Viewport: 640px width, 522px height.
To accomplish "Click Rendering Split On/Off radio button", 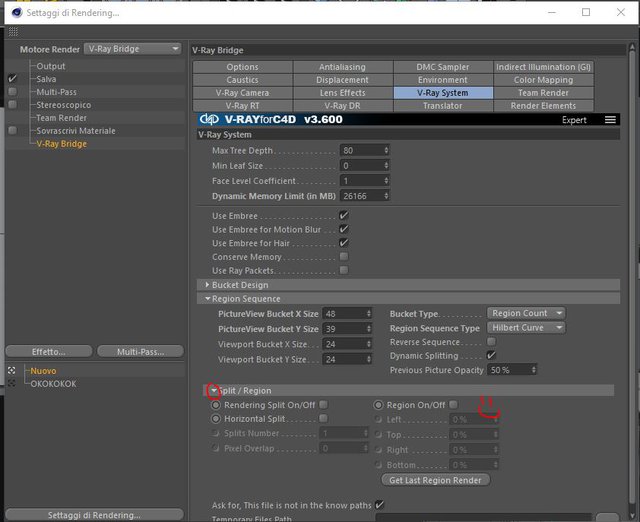I will (216, 405).
